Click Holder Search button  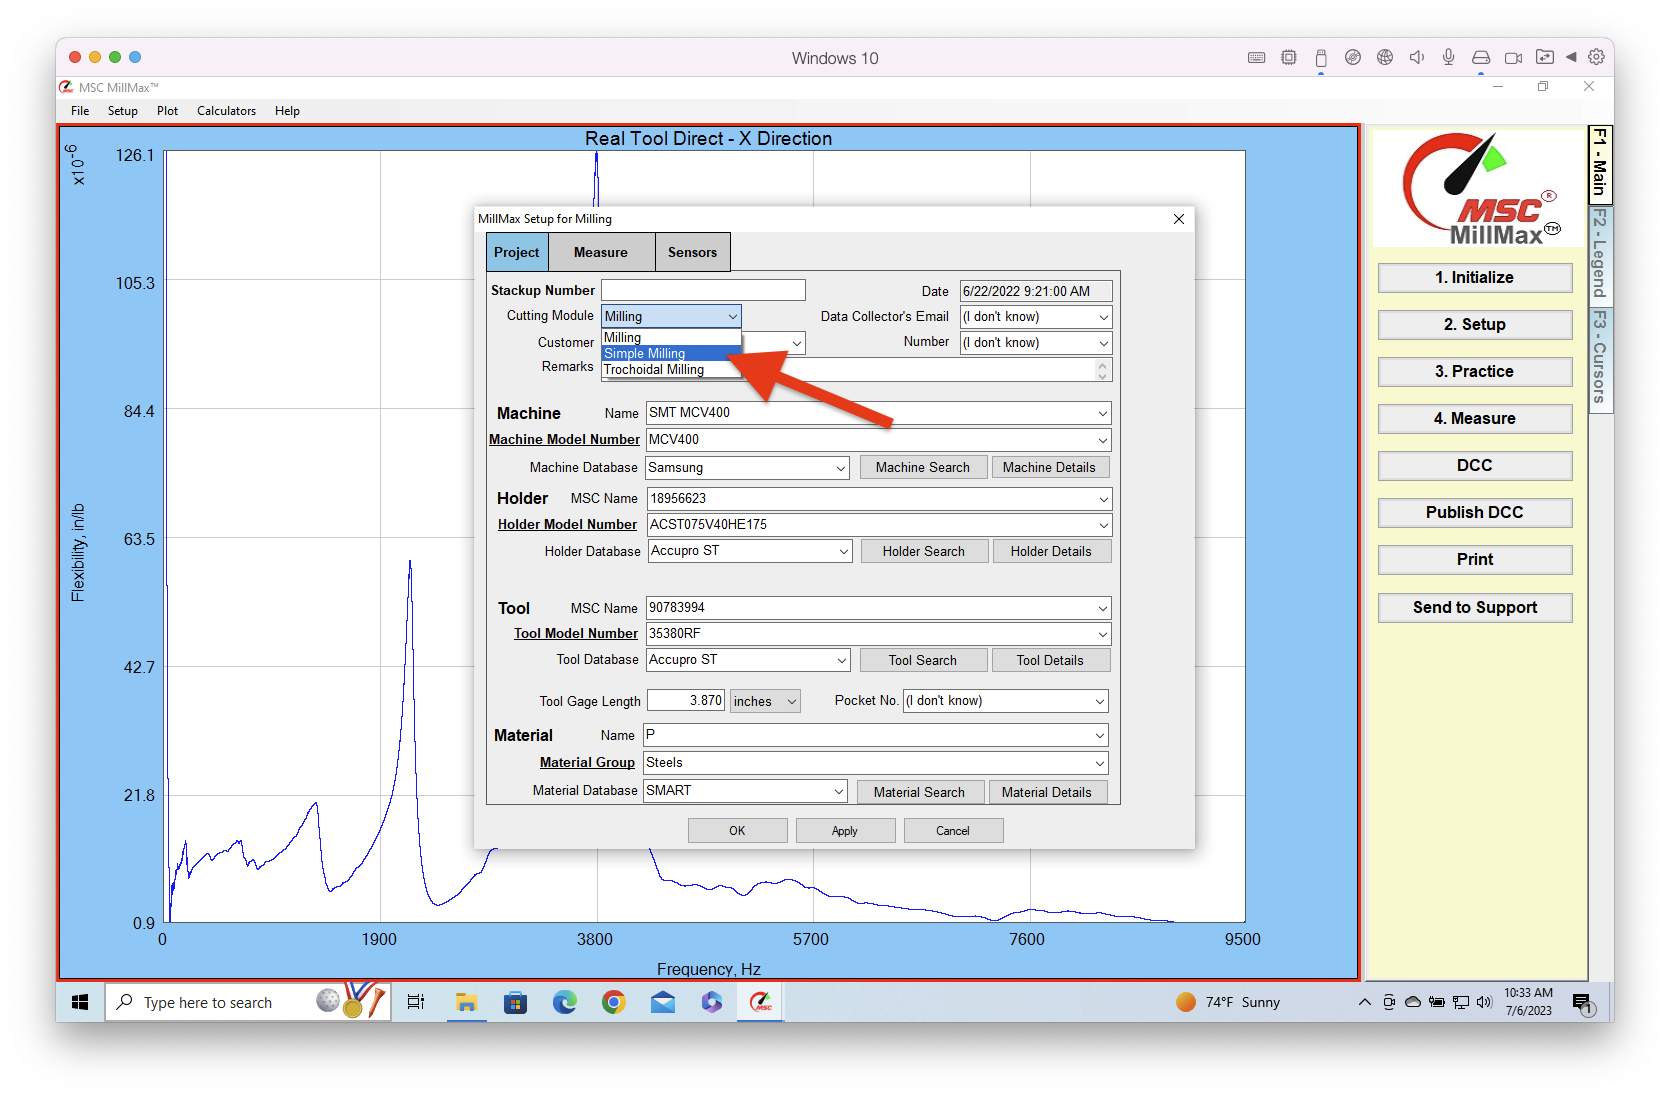[x=923, y=551]
